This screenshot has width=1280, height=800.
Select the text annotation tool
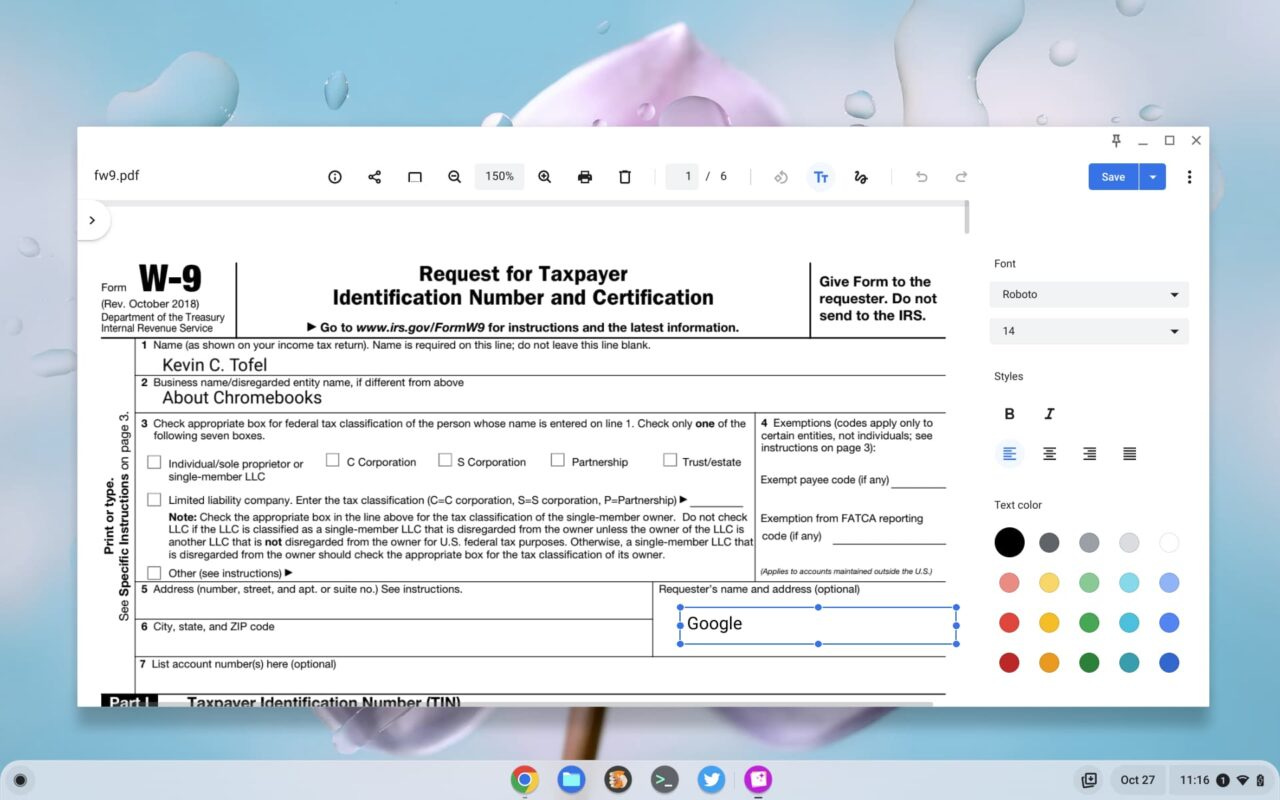click(x=821, y=177)
